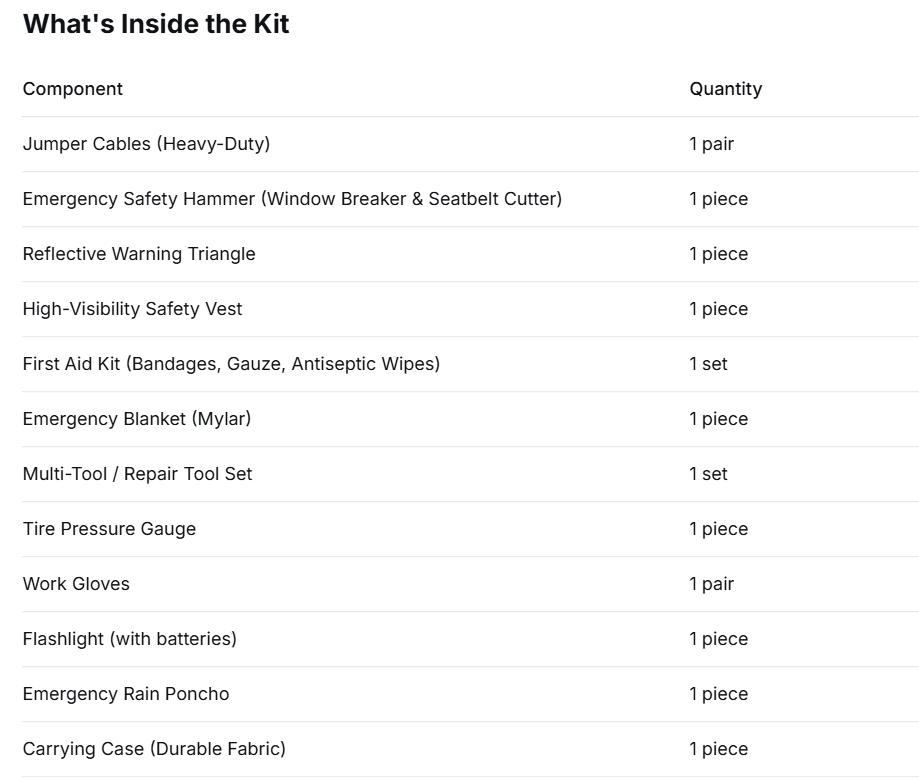Select the Emergency Blanket (Mylar) entry
The width and height of the screenshot is (919, 780).
click(137, 419)
